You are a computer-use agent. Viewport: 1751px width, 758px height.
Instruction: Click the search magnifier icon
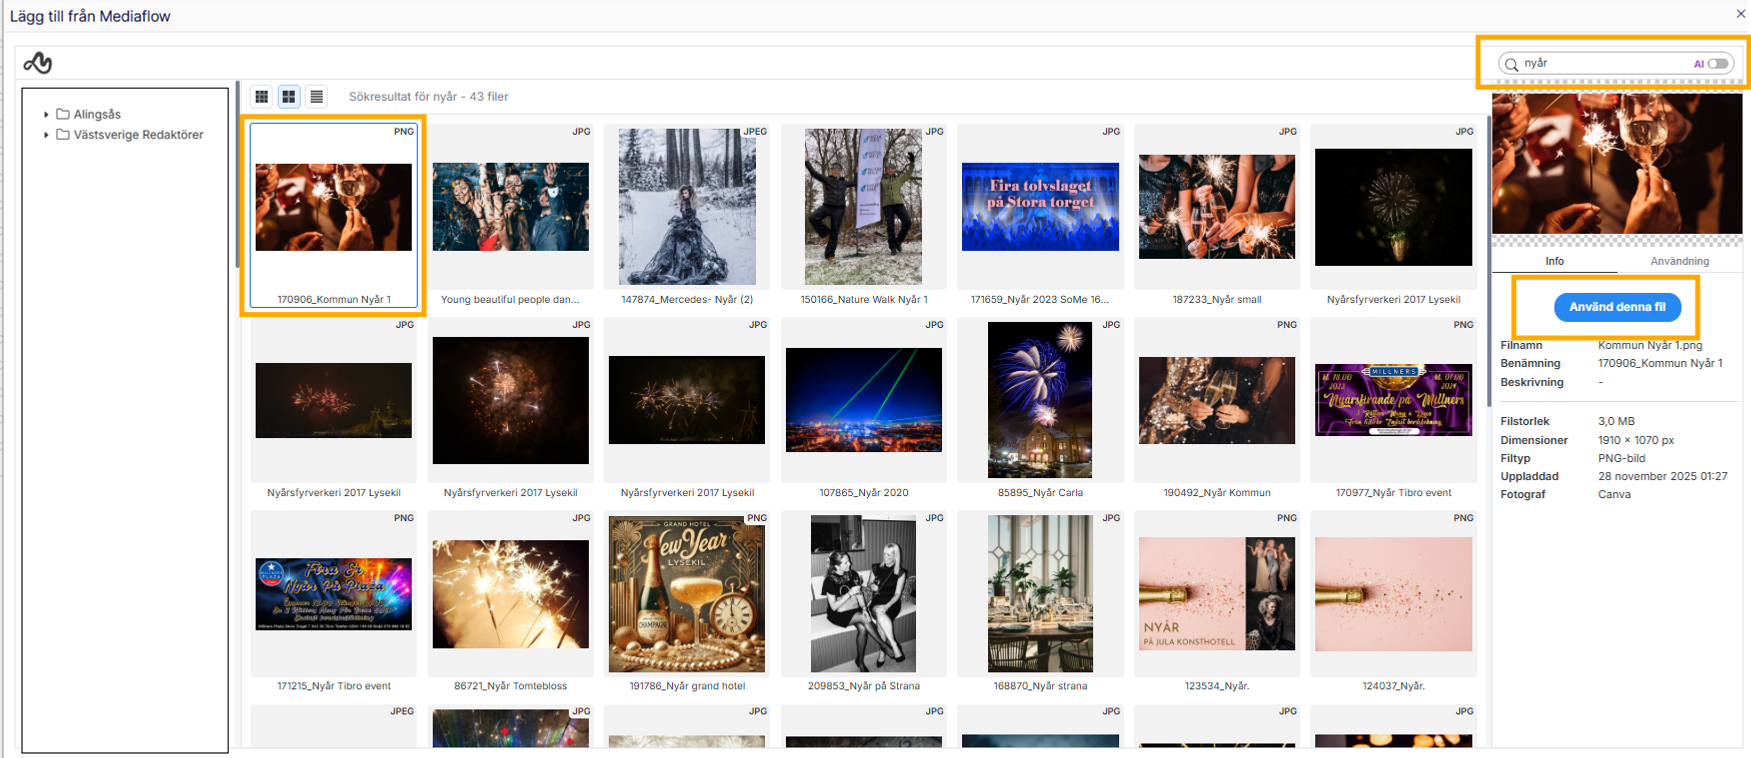pos(1512,64)
